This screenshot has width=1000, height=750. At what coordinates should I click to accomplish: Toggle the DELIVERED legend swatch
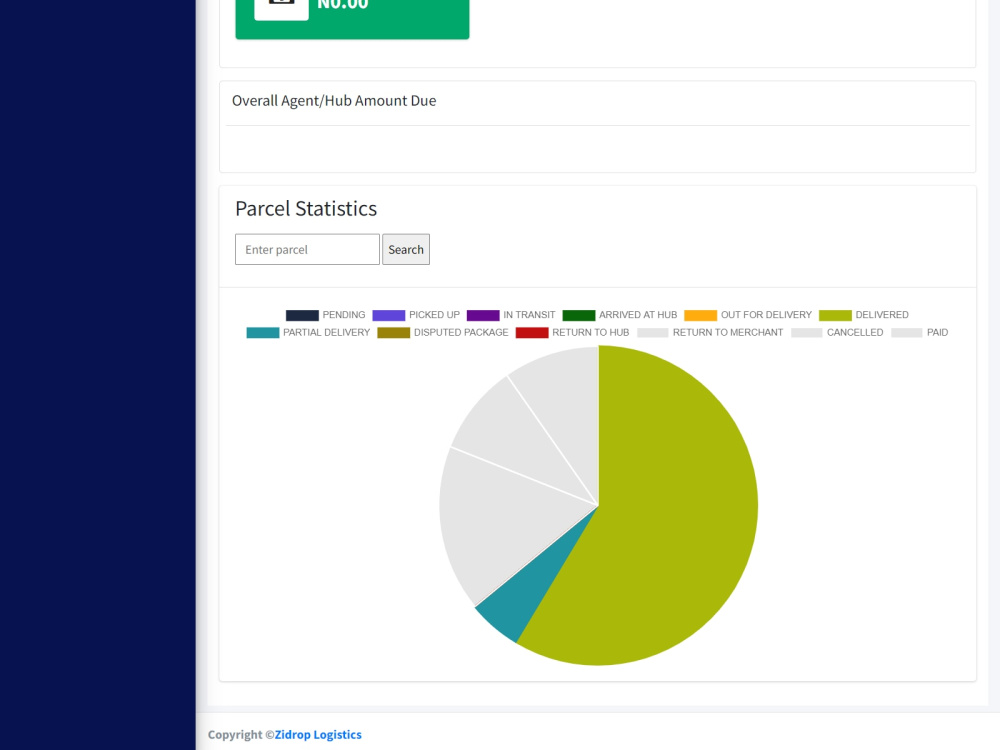click(835, 315)
